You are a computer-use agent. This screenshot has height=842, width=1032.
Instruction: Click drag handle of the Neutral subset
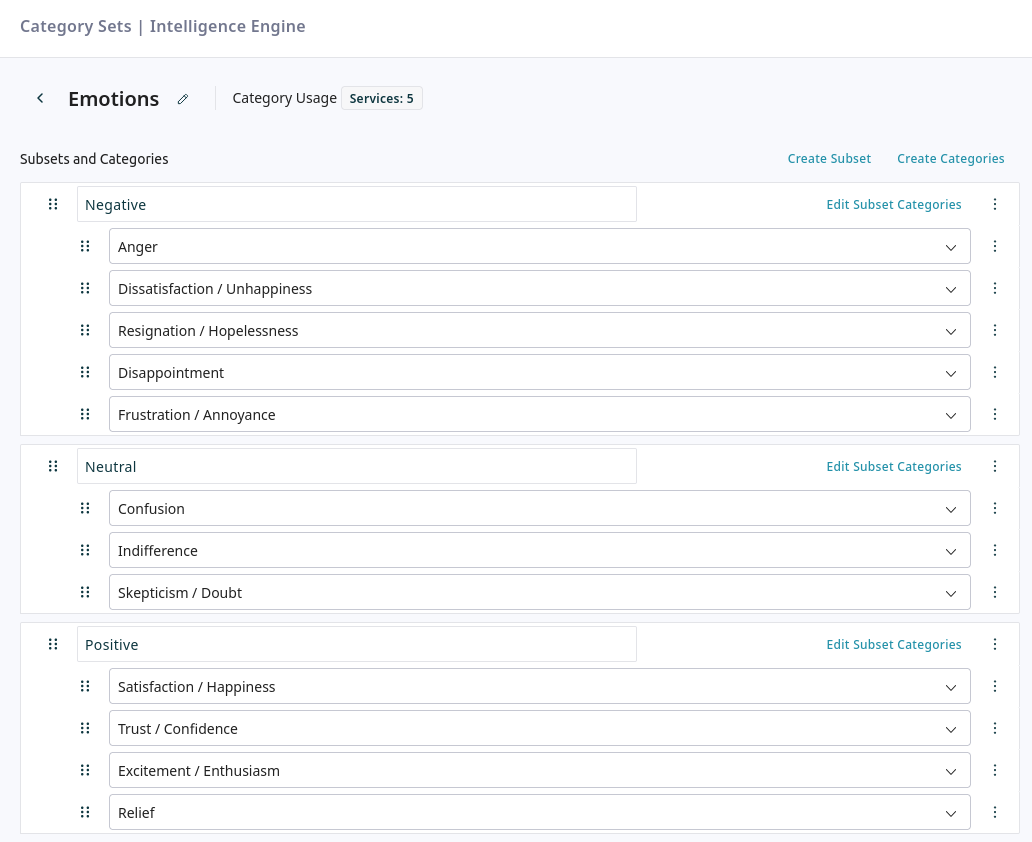tap(53, 466)
